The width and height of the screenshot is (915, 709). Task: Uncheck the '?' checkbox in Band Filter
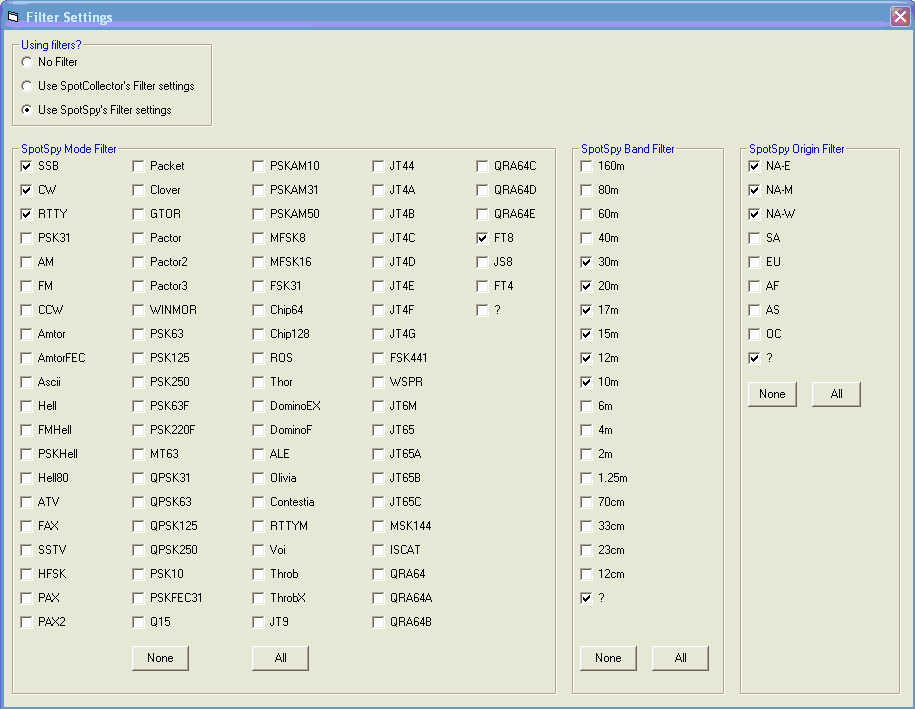click(x=586, y=598)
